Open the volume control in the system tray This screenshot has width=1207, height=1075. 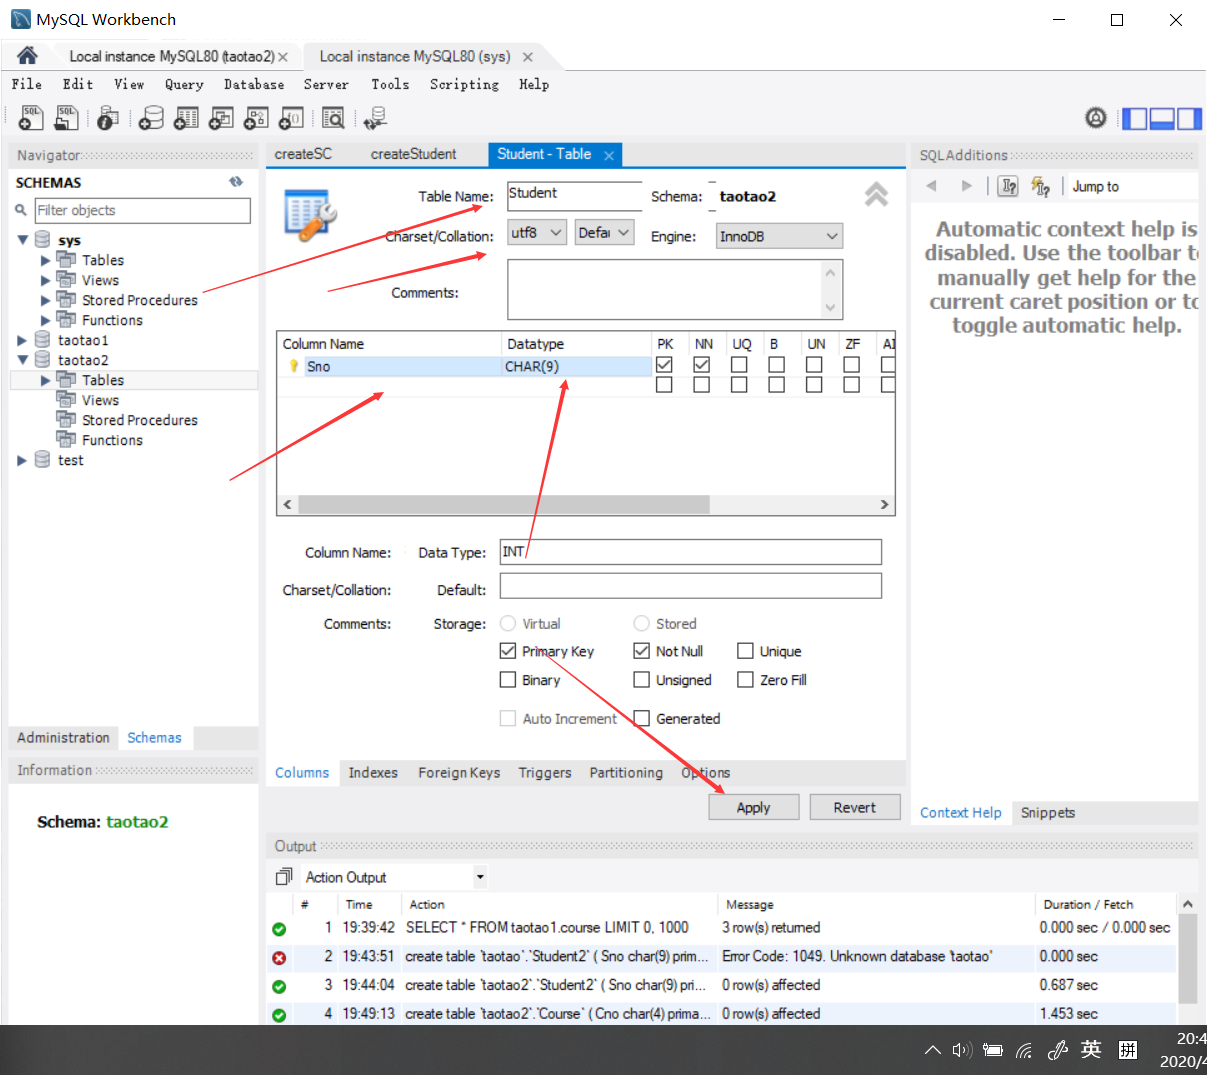click(x=962, y=1050)
